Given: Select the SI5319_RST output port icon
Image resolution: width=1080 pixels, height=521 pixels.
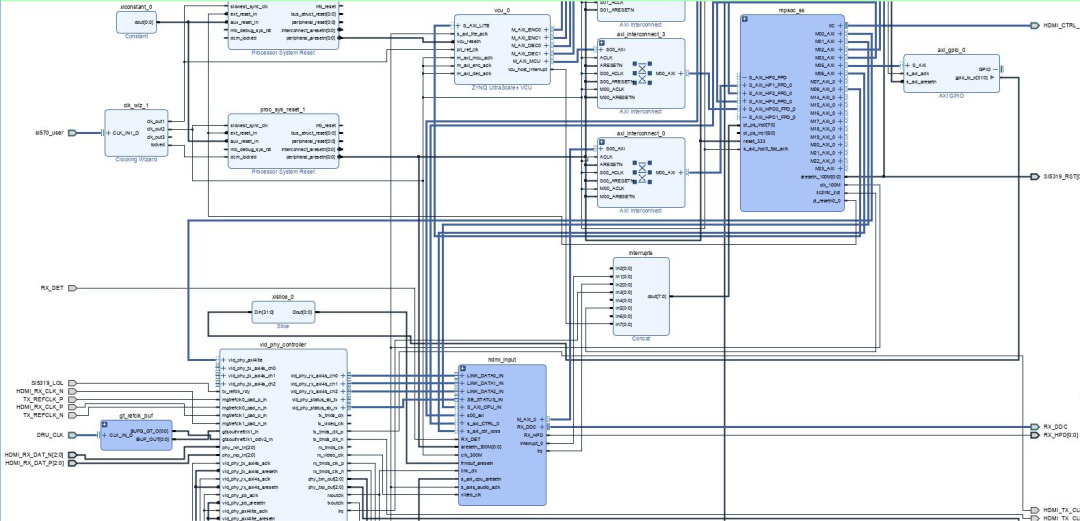Looking at the screenshot, I should [x=1035, y=176].
